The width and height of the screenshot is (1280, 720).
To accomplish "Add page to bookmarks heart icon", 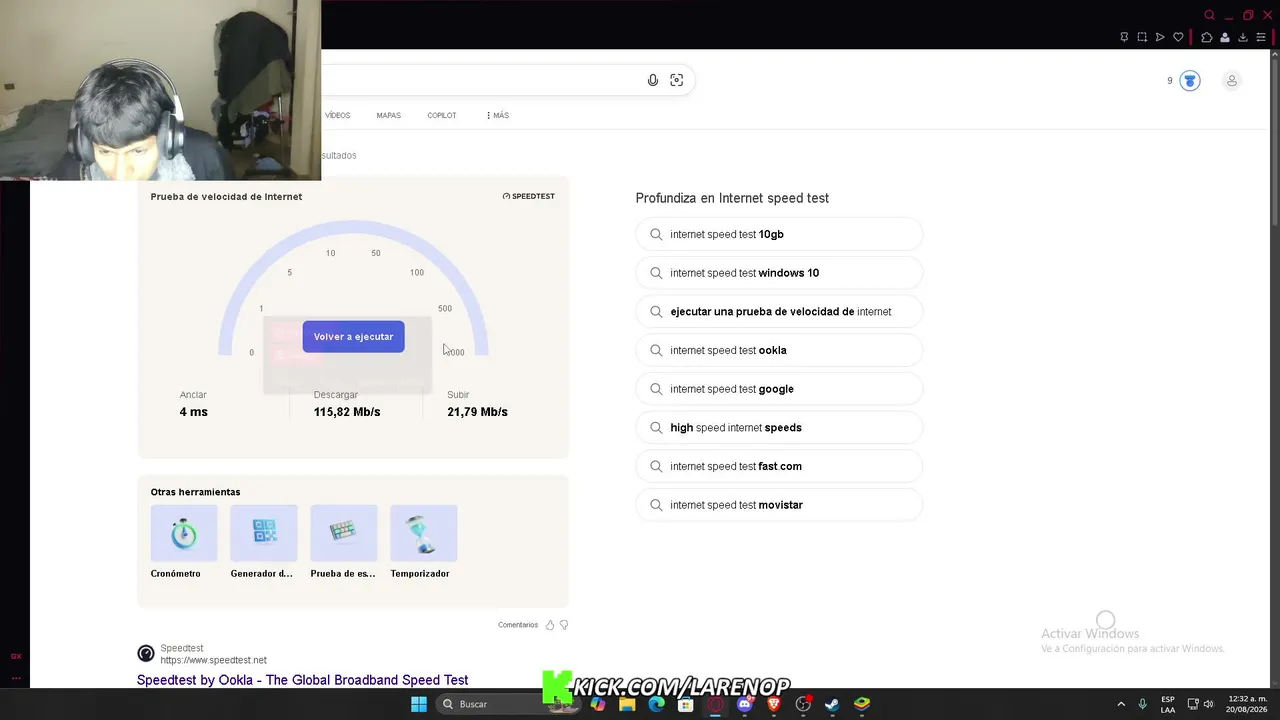I will tap(1178, 37).
